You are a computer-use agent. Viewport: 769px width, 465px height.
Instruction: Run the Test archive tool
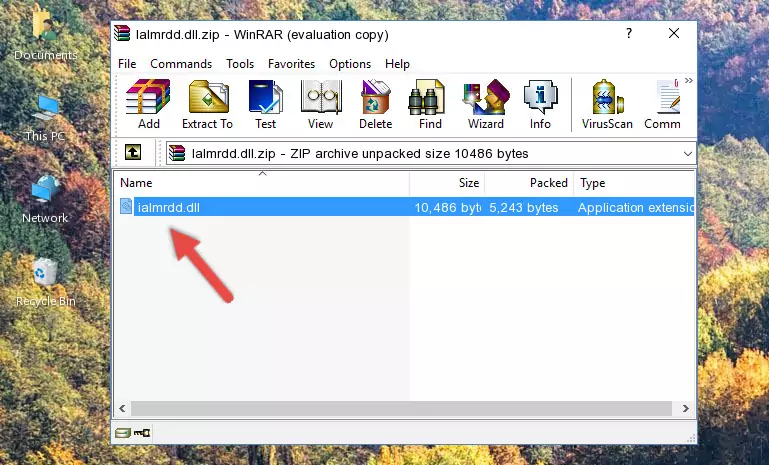point(265,104)
